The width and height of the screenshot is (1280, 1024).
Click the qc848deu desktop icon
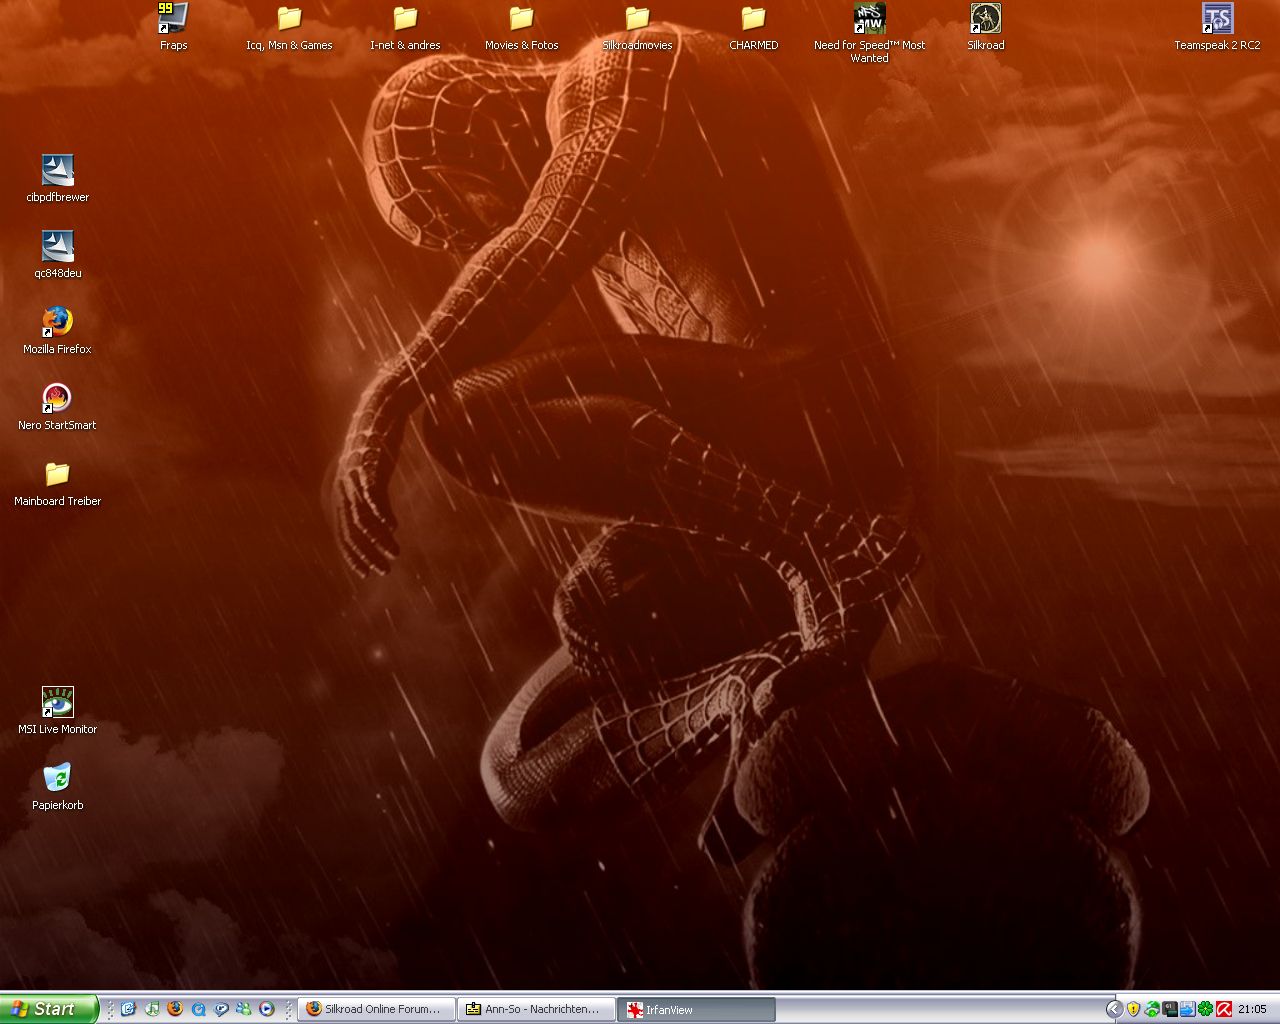tap(57, 246)
